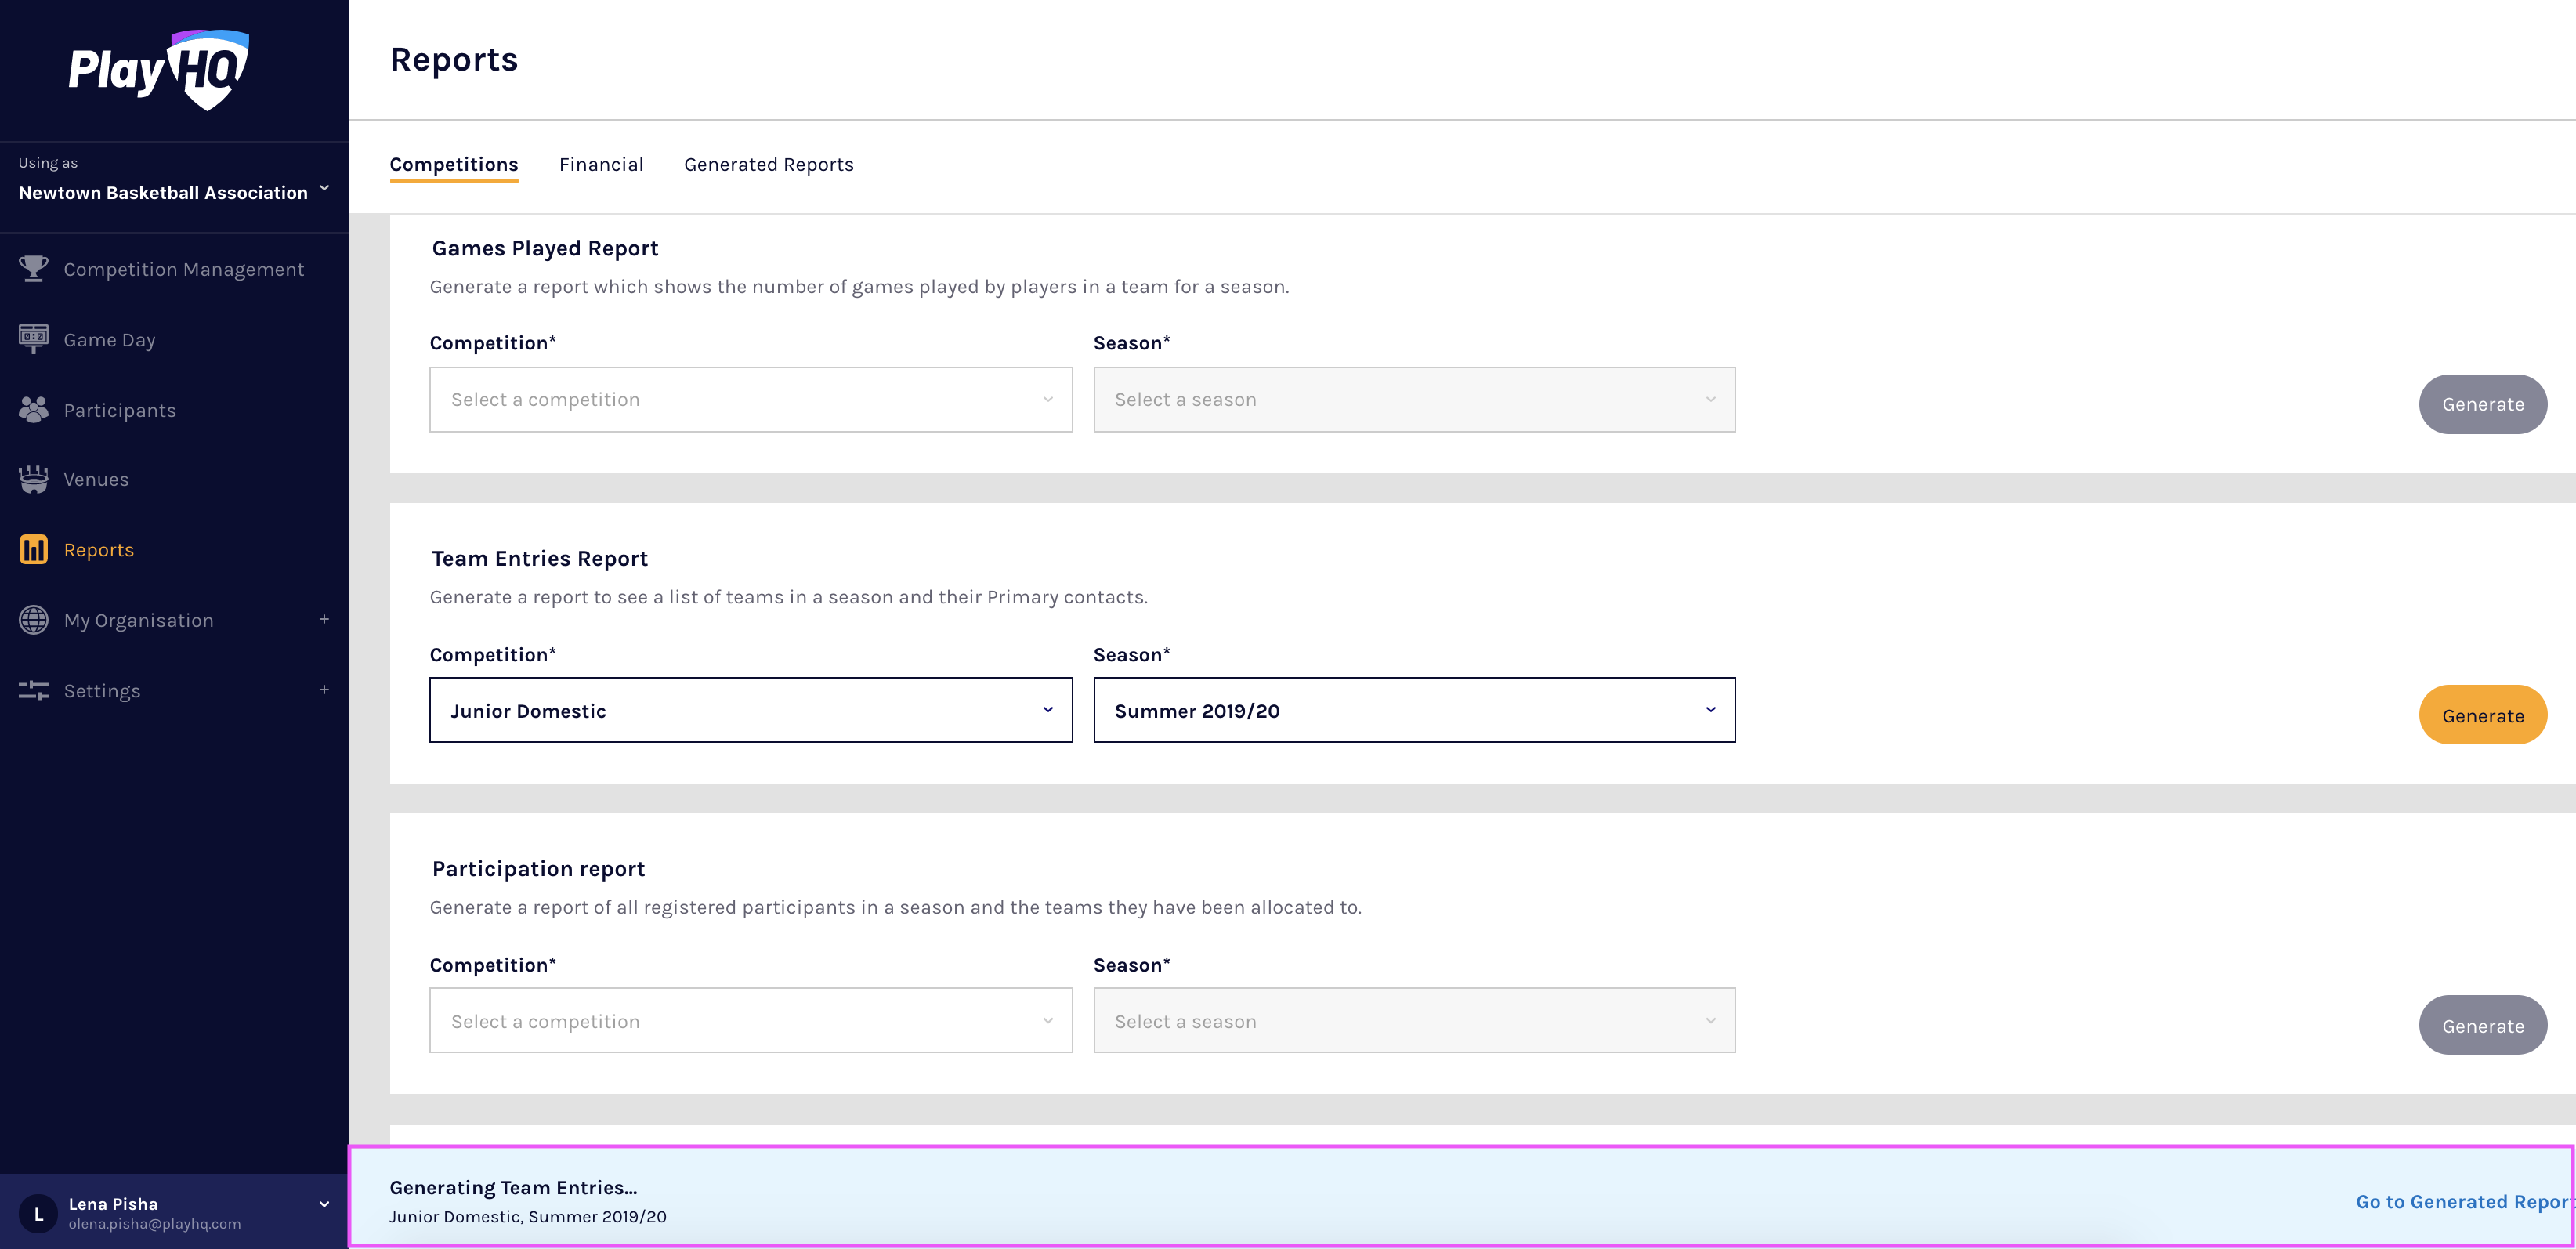This screenshot has height=1249, width=2576.
Task: Click the PlayHQ logo
Action: (x=158, y=70)
